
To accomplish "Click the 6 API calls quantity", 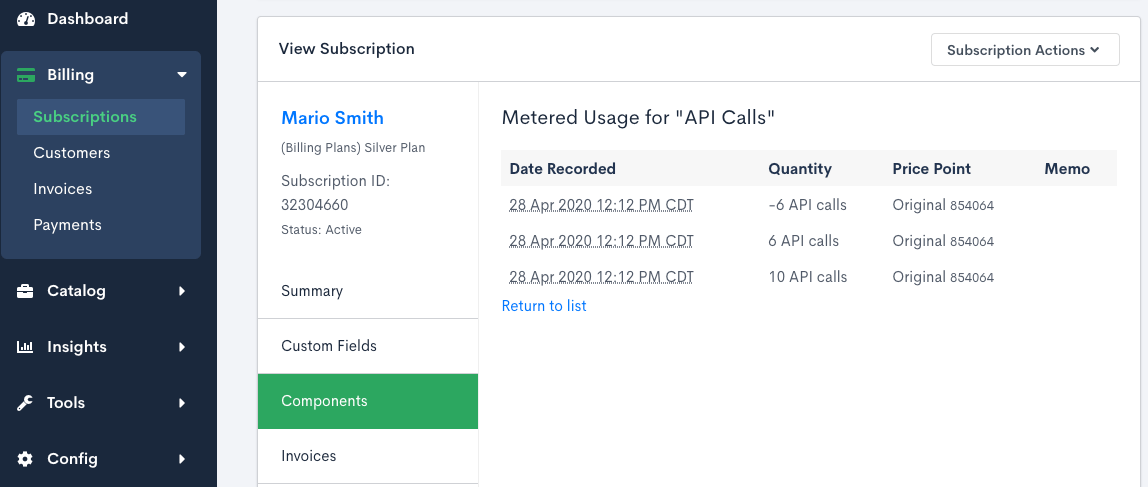I will tap(804, 242).
